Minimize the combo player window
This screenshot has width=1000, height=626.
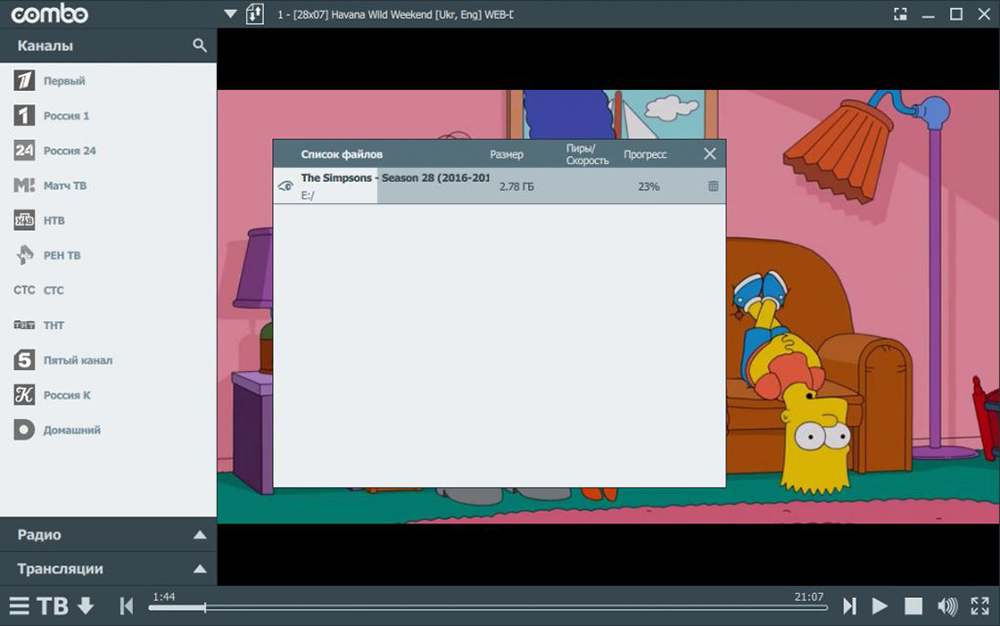tap(929, 15)
